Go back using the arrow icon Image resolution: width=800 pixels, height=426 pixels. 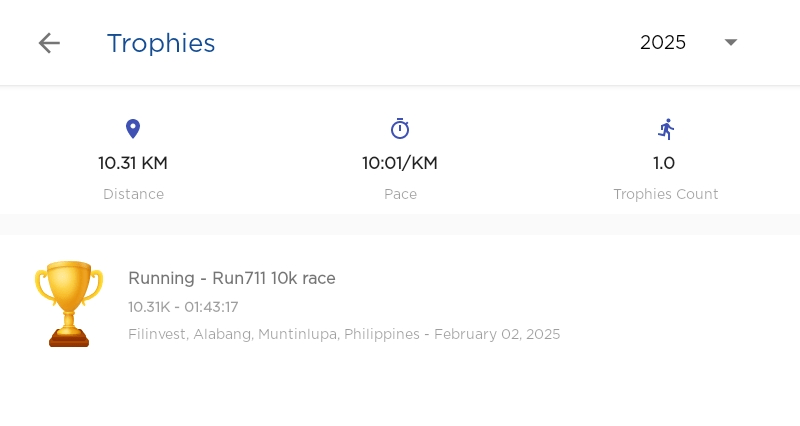[x=49, y=43]
